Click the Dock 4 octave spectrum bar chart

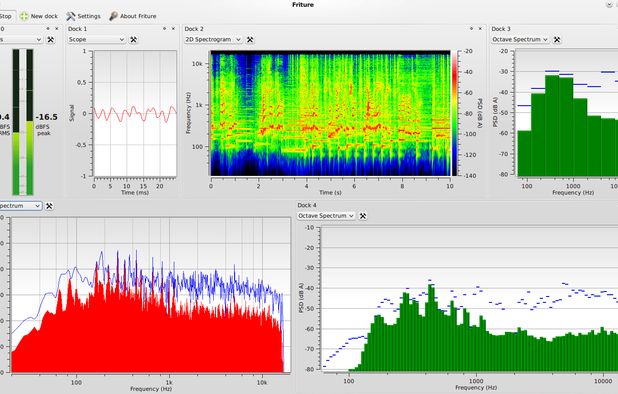click(x=469, y=299)
